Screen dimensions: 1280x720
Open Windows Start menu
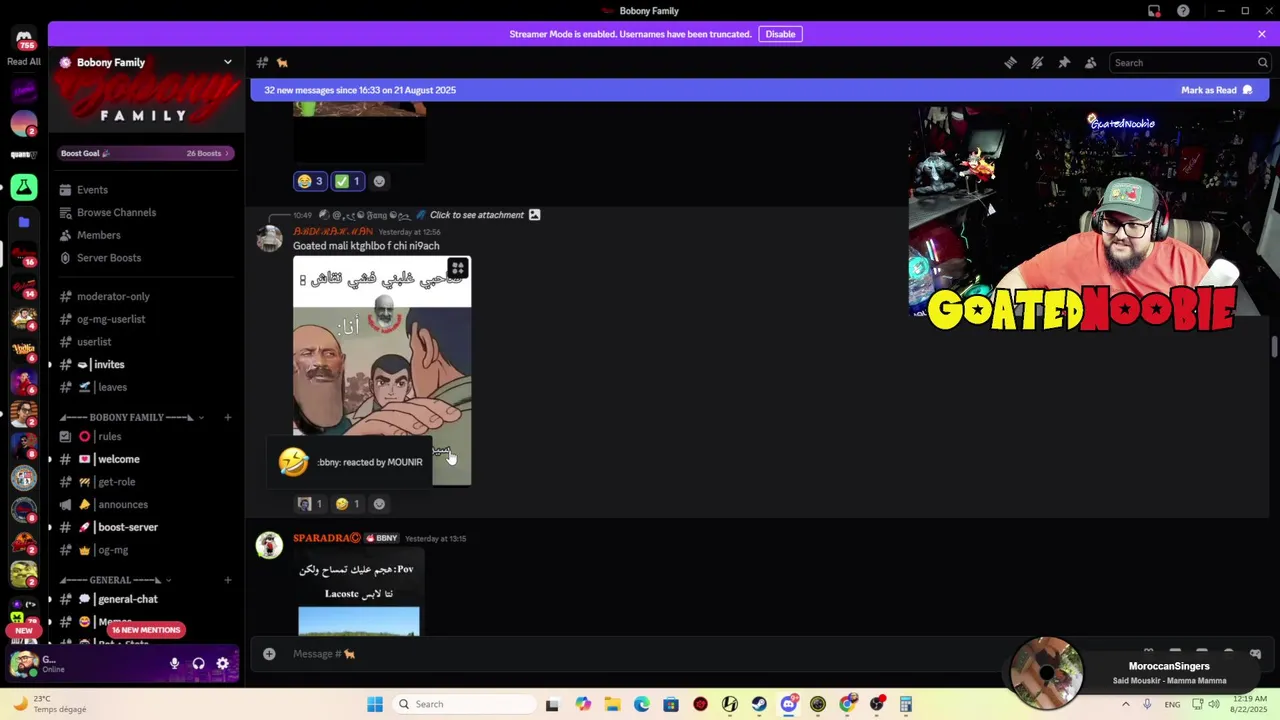[x=375, y=704]
